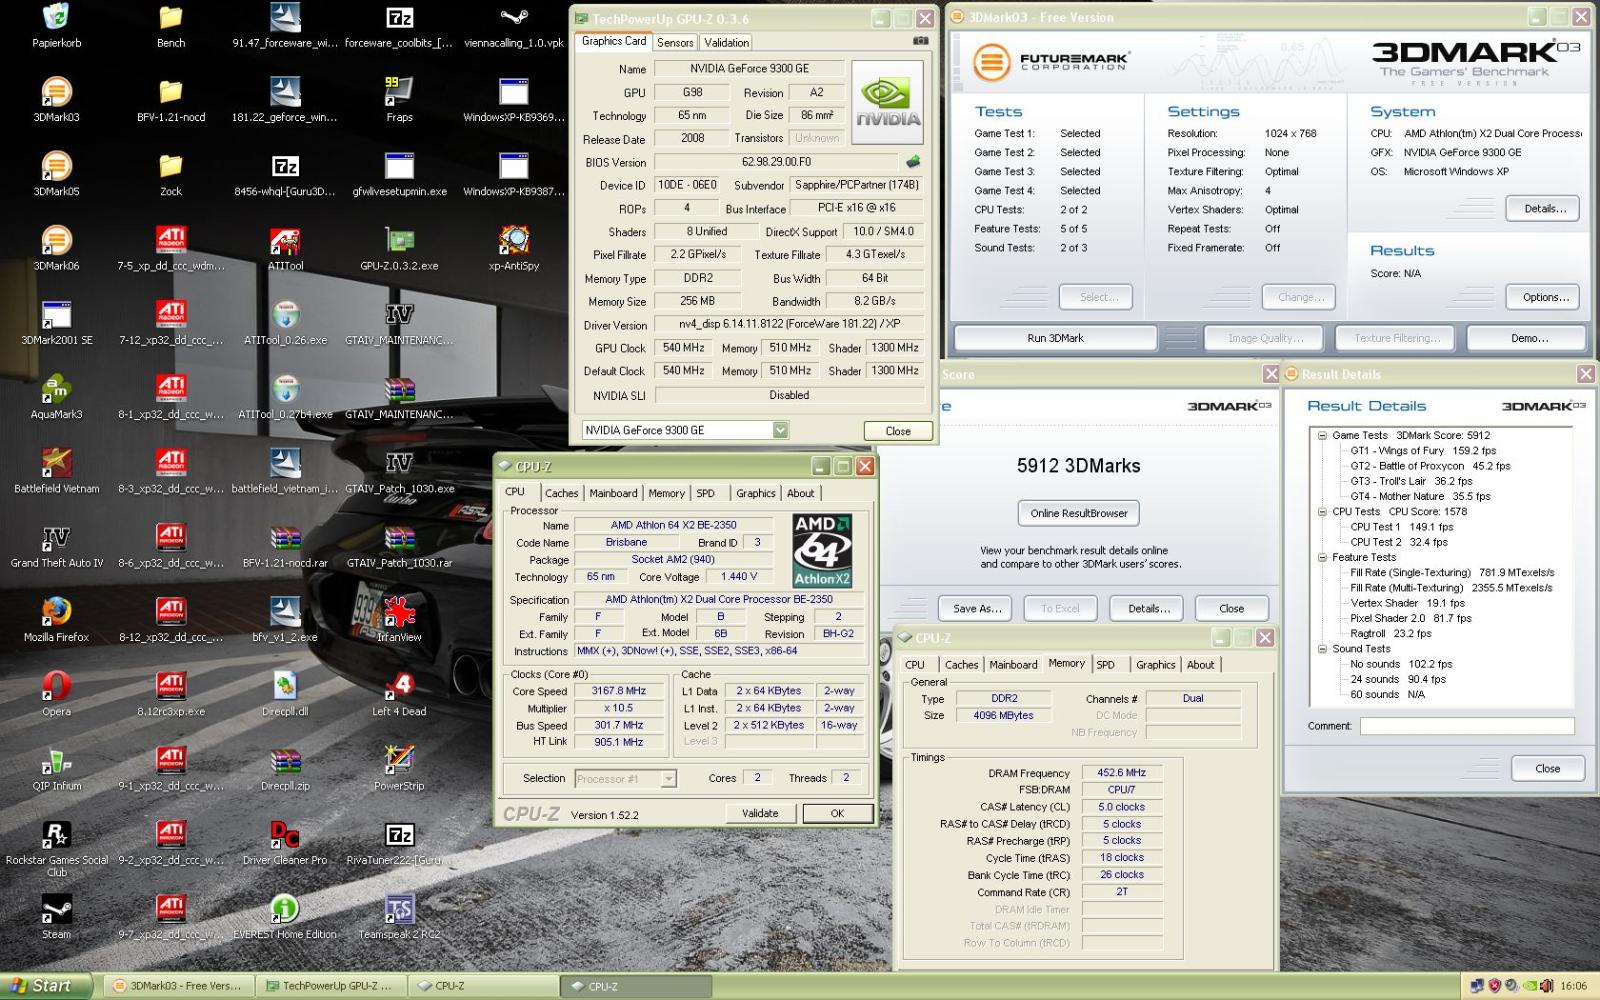
Task: Click the DRAM Frequency 452.6 MHz value
Action: (x=1121, y=773)
